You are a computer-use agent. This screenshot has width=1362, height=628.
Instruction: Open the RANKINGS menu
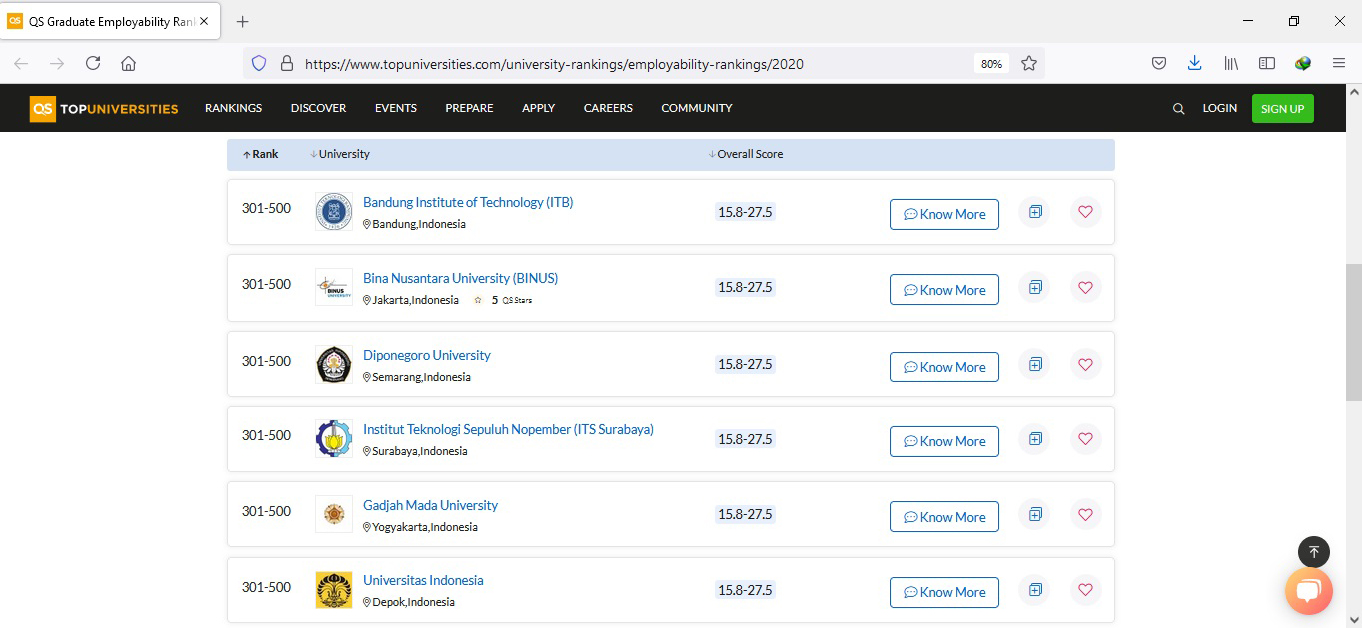[x=233, y=107]
